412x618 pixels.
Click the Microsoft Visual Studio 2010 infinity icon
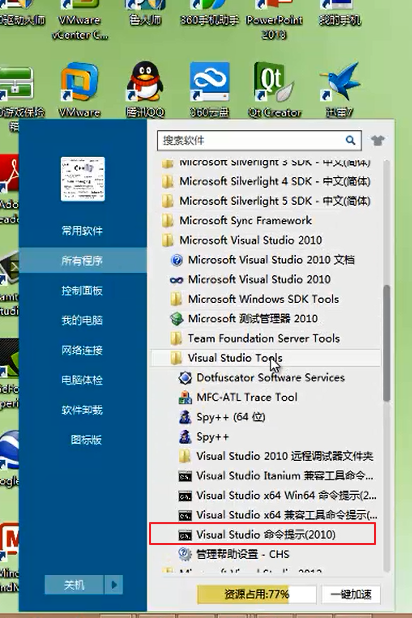[x=177, y=280]
